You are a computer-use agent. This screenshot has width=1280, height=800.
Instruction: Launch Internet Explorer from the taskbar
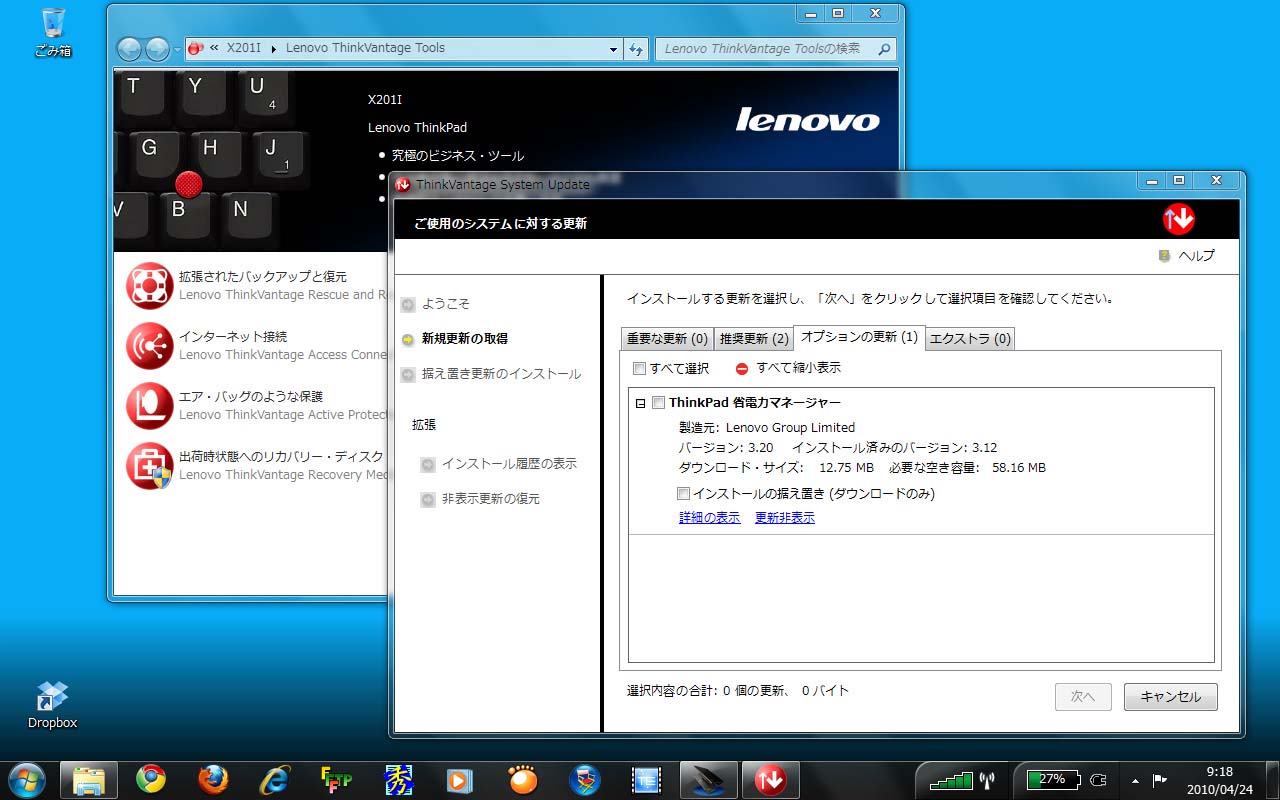coord(274,779)
